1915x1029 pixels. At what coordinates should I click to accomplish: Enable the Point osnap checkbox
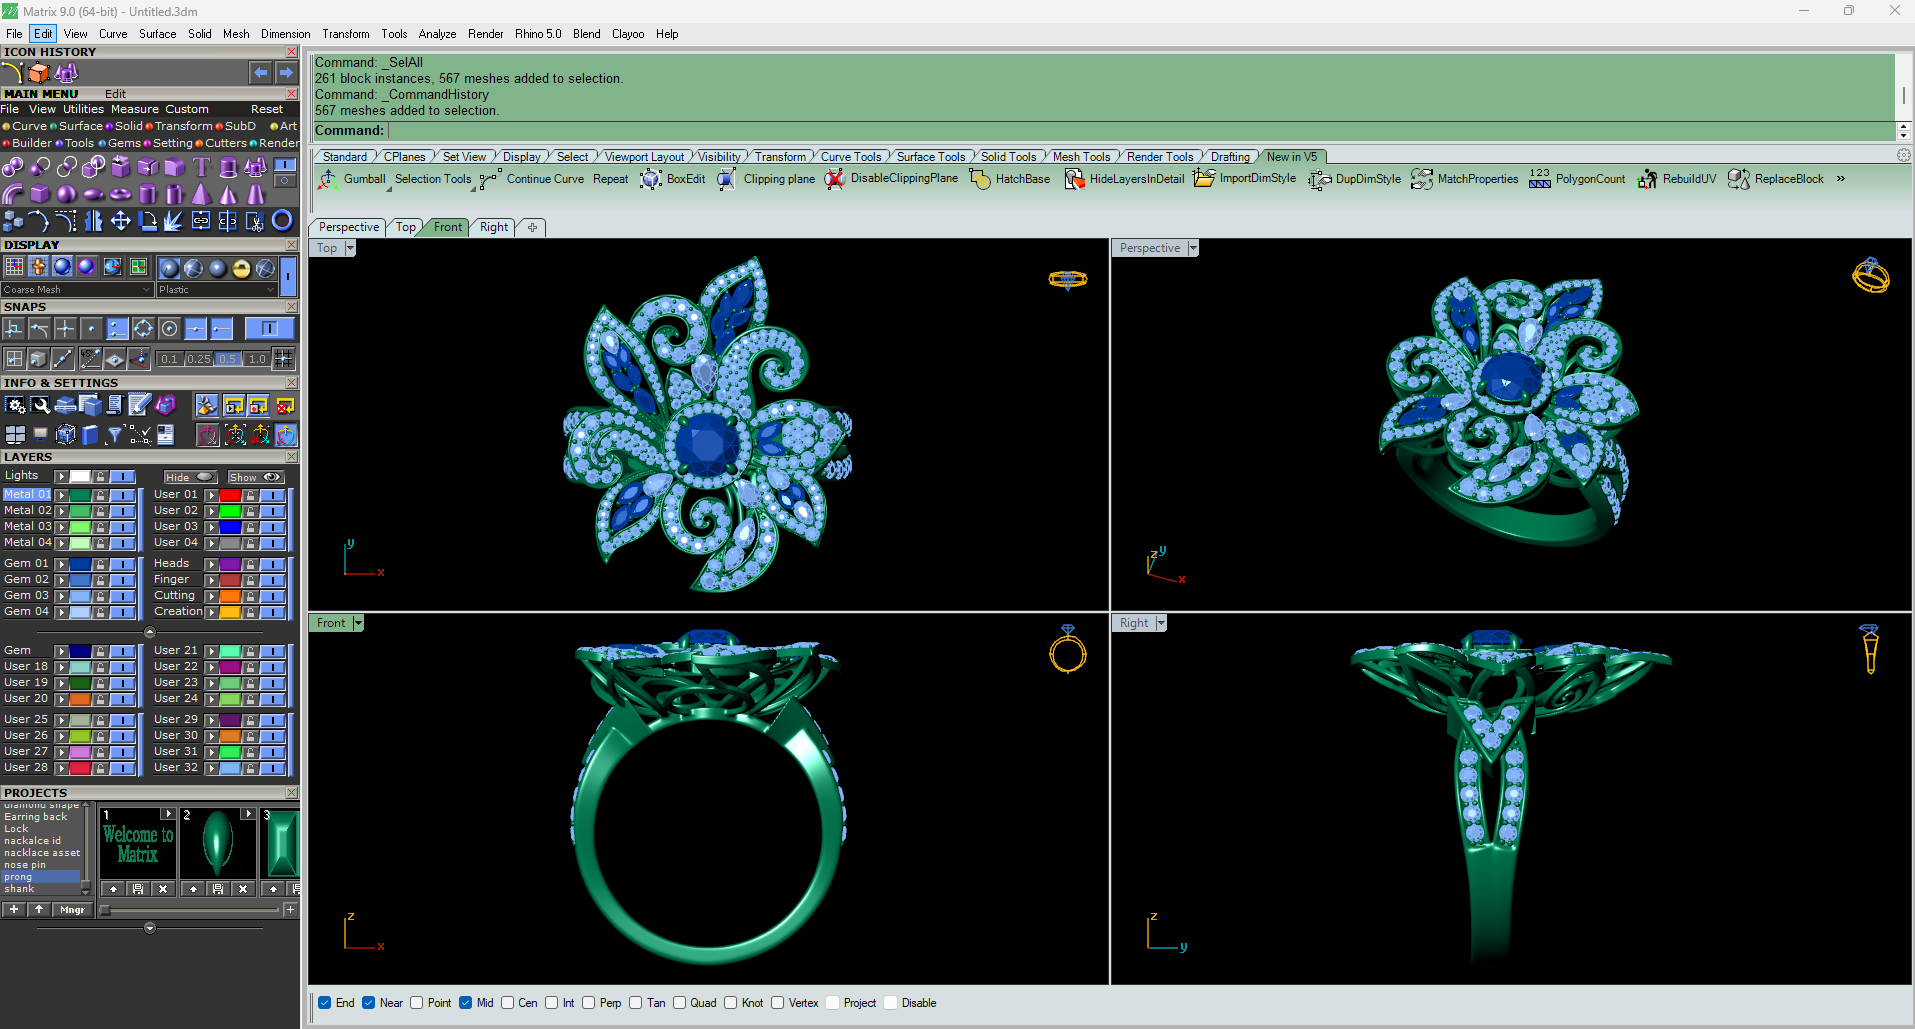417,1003
